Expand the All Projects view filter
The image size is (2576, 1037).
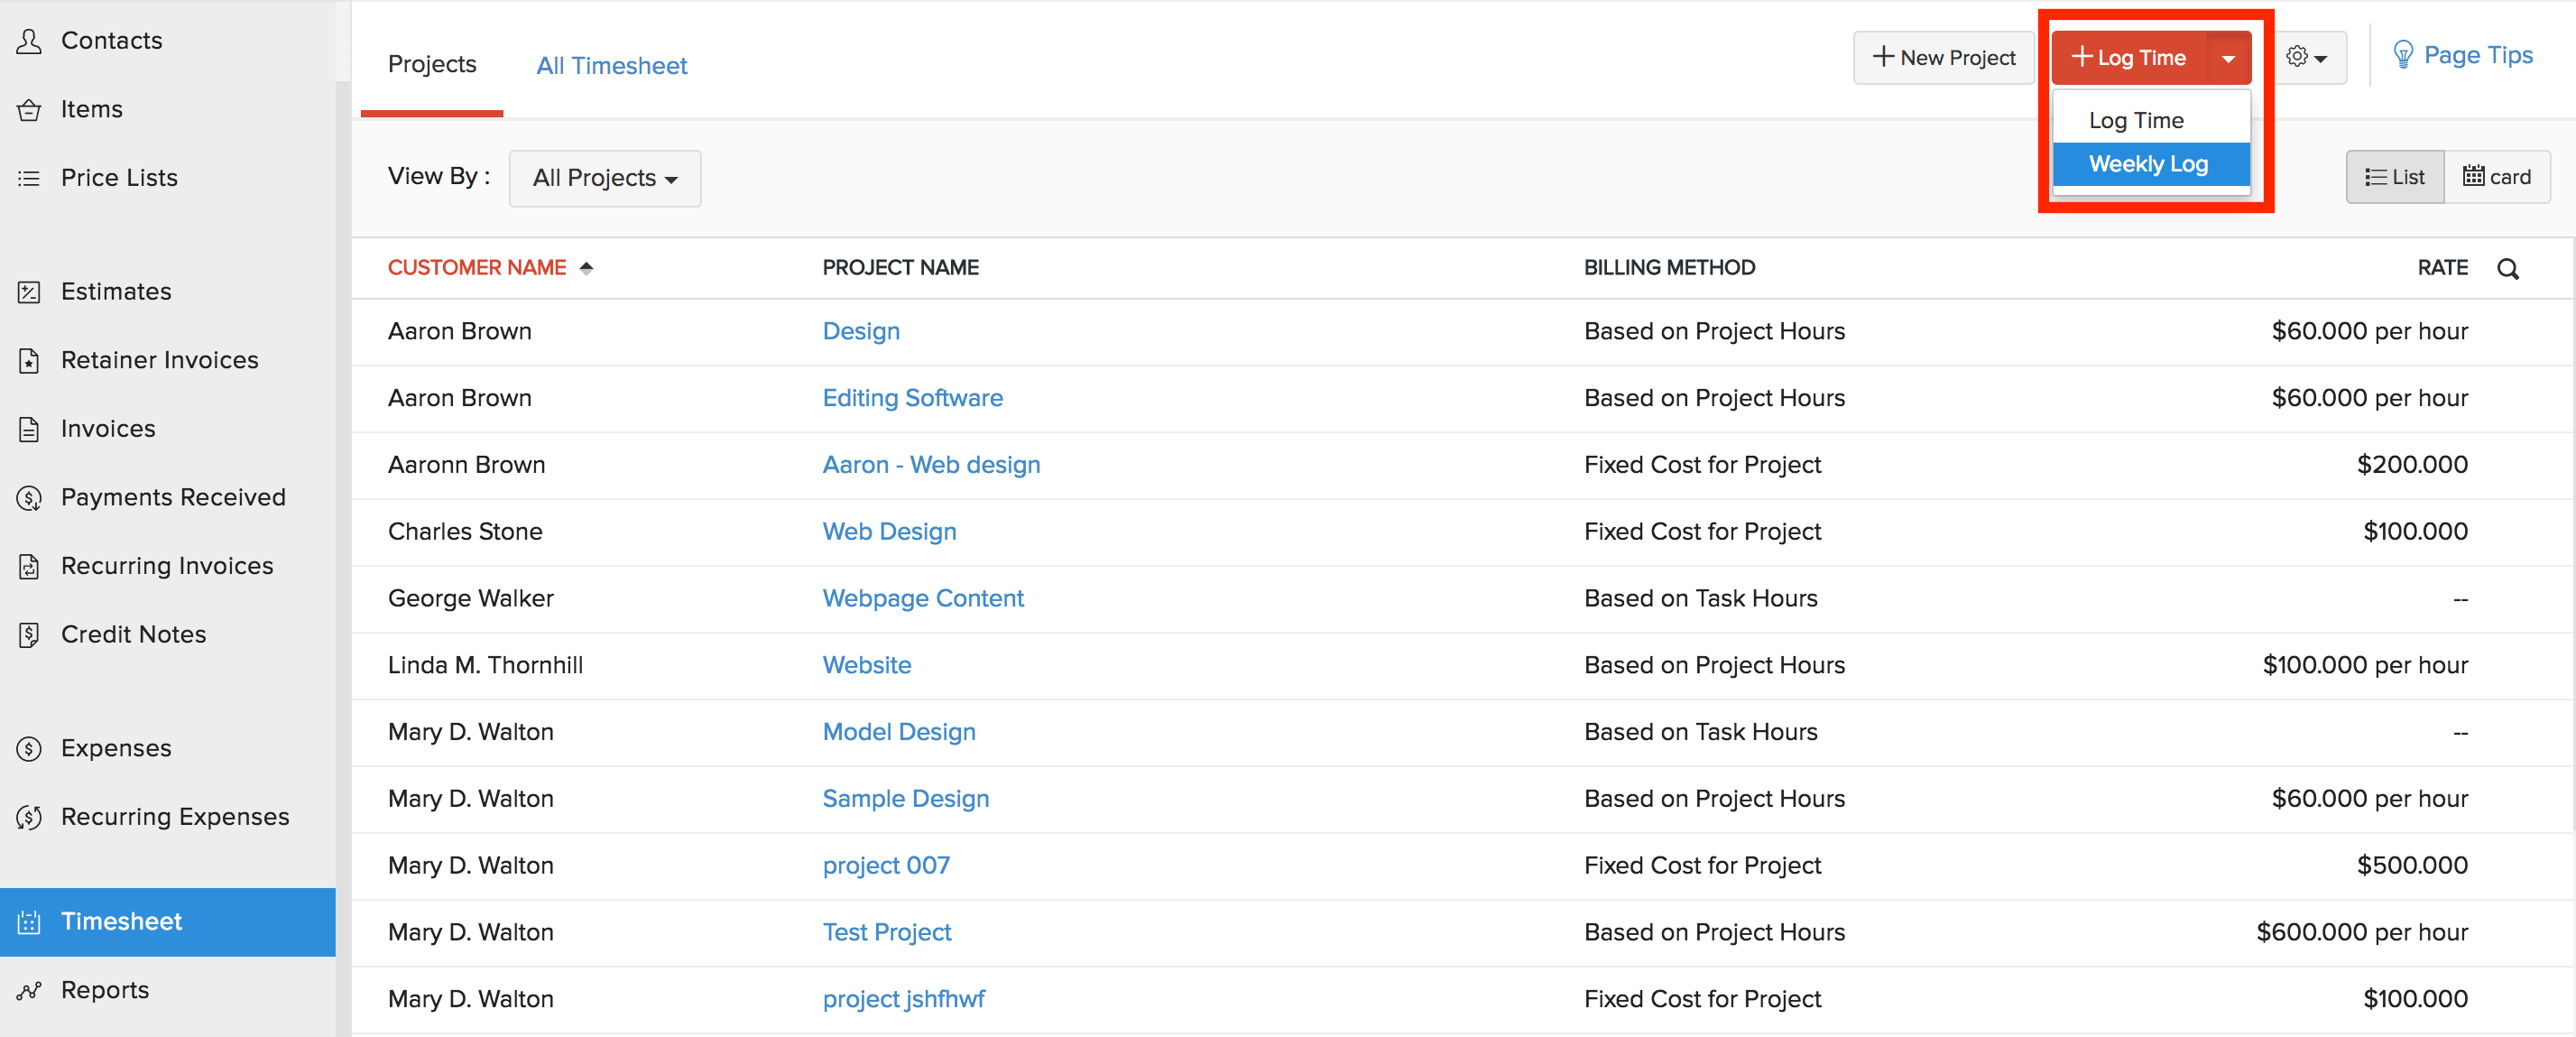(x=604, y=178)
